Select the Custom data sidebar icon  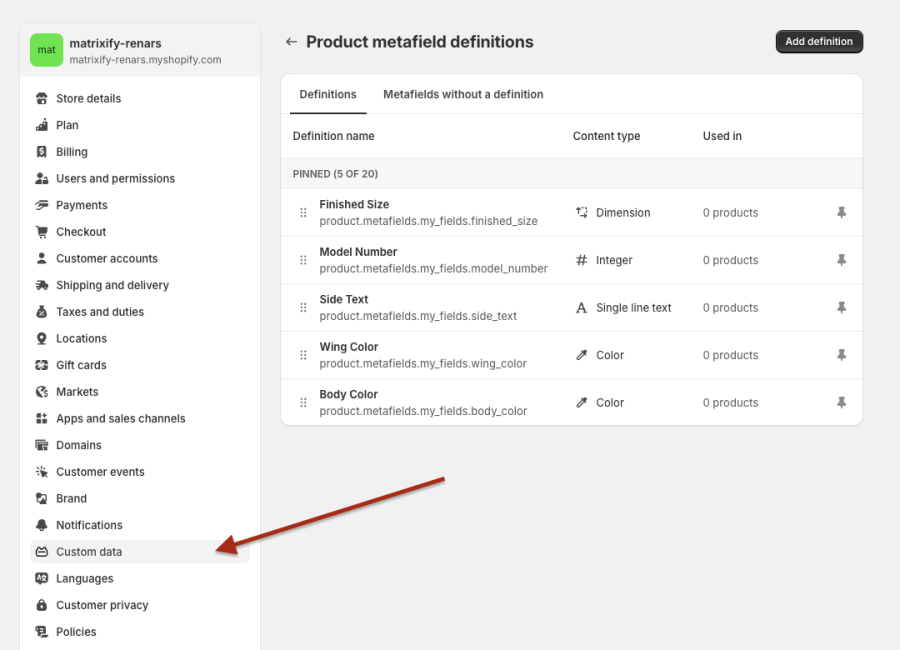(39, 551)
